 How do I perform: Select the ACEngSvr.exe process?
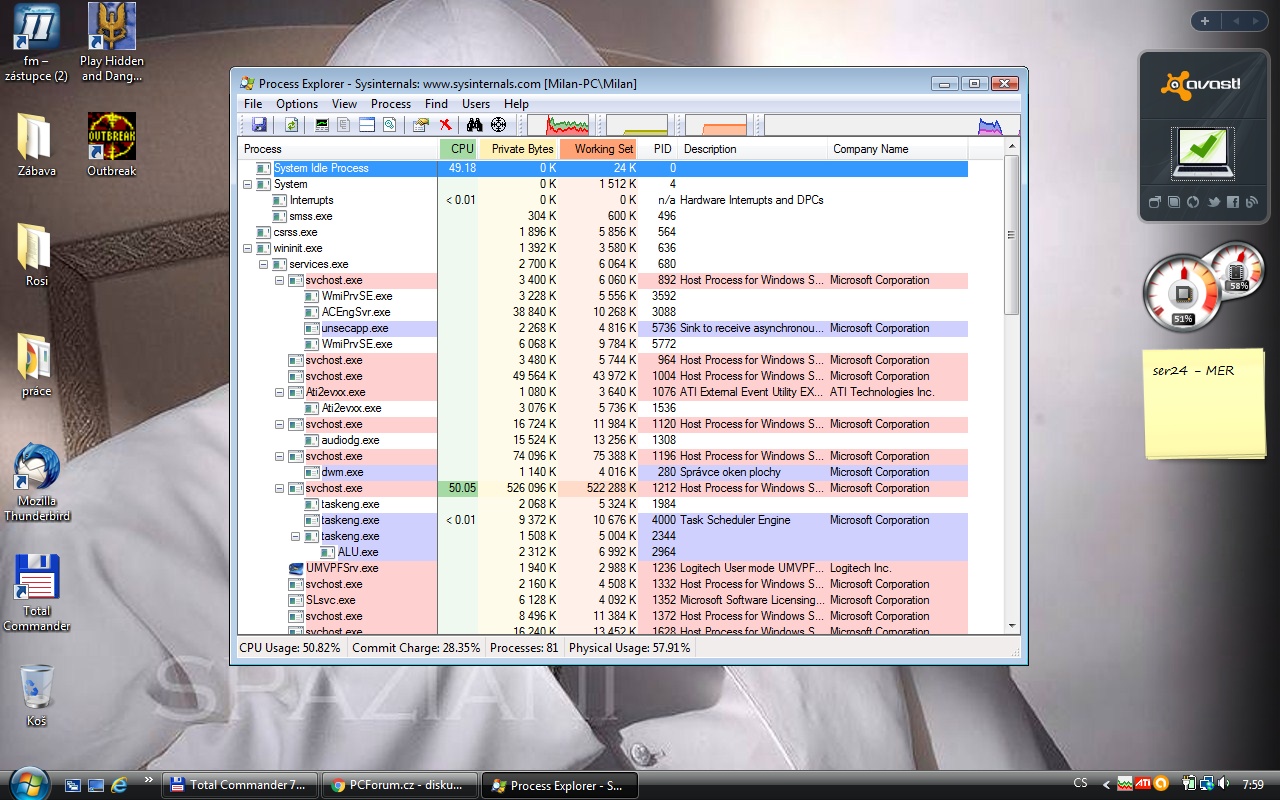pos(603,312)
